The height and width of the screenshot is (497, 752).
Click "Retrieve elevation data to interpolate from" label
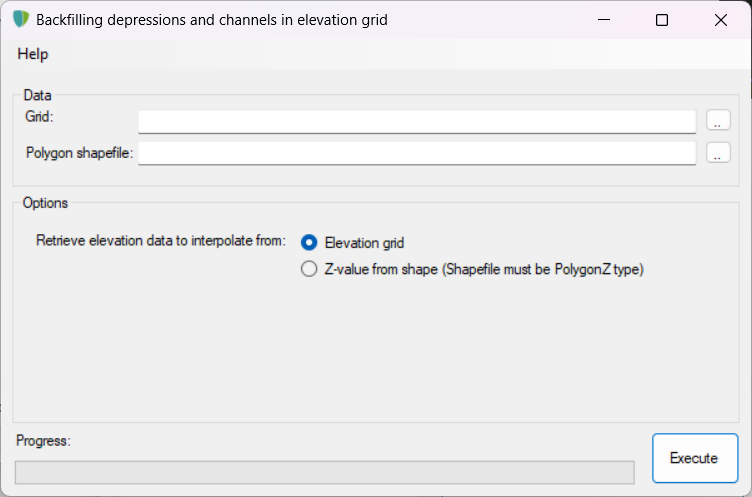(x=161, y=241)
